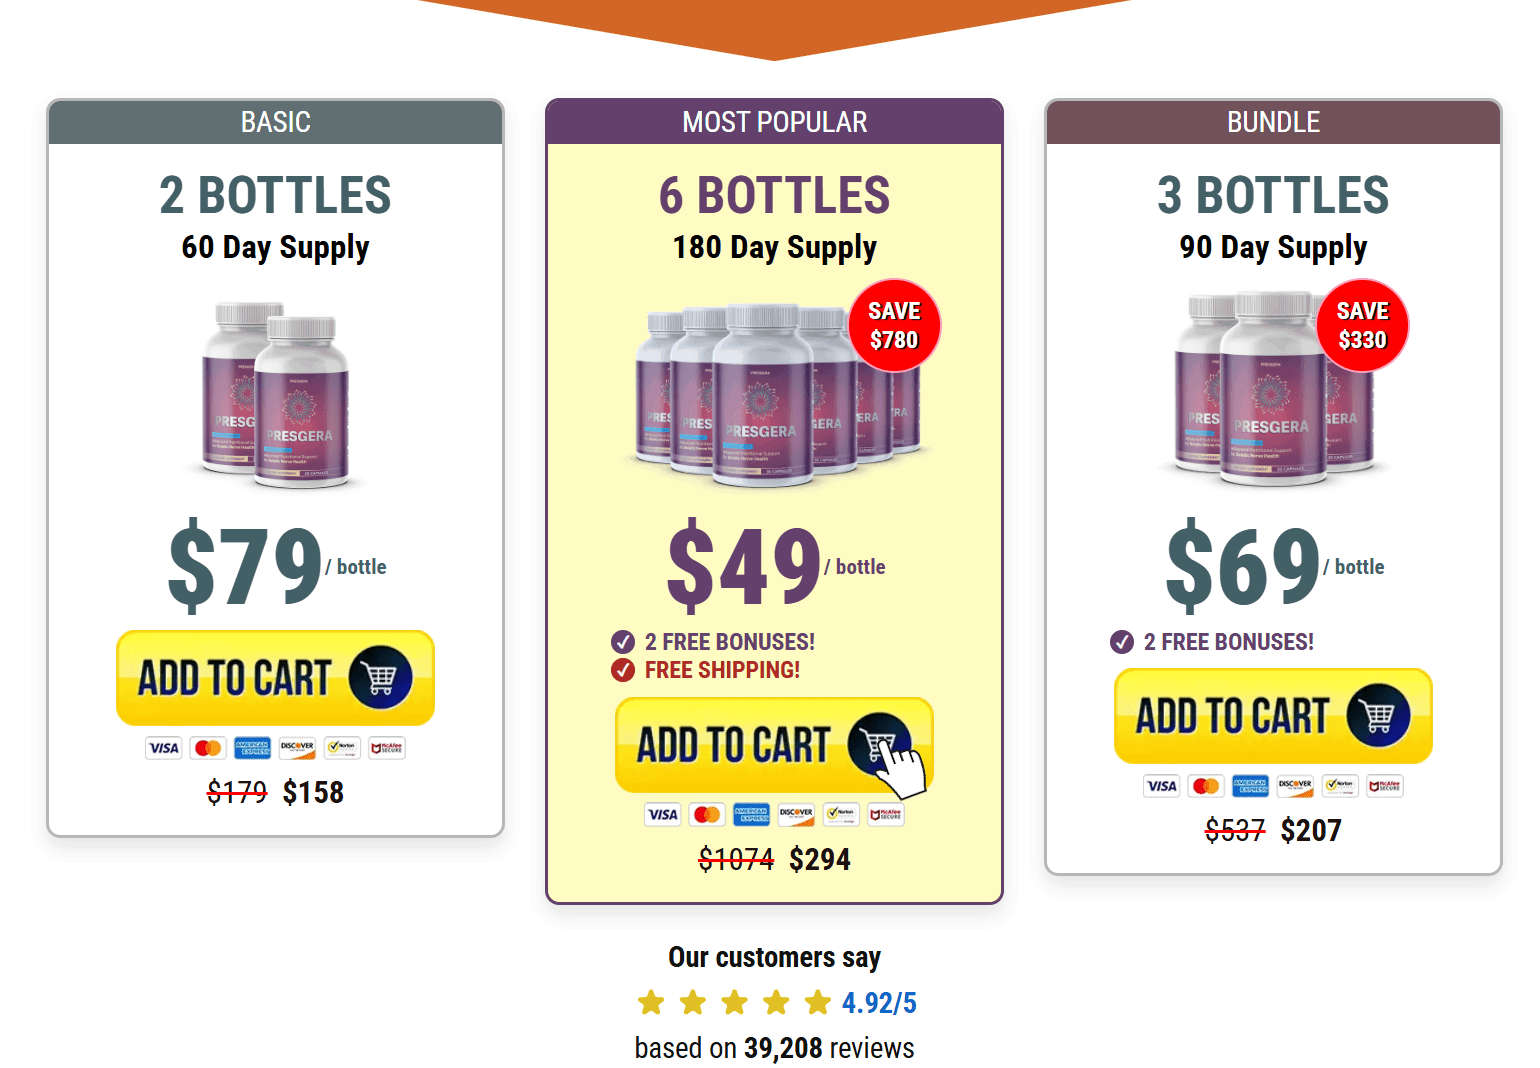1540x1068 pixels.
Task: Select the Most Popular package header
Action: pyautogui.click(x=774, y=122)
